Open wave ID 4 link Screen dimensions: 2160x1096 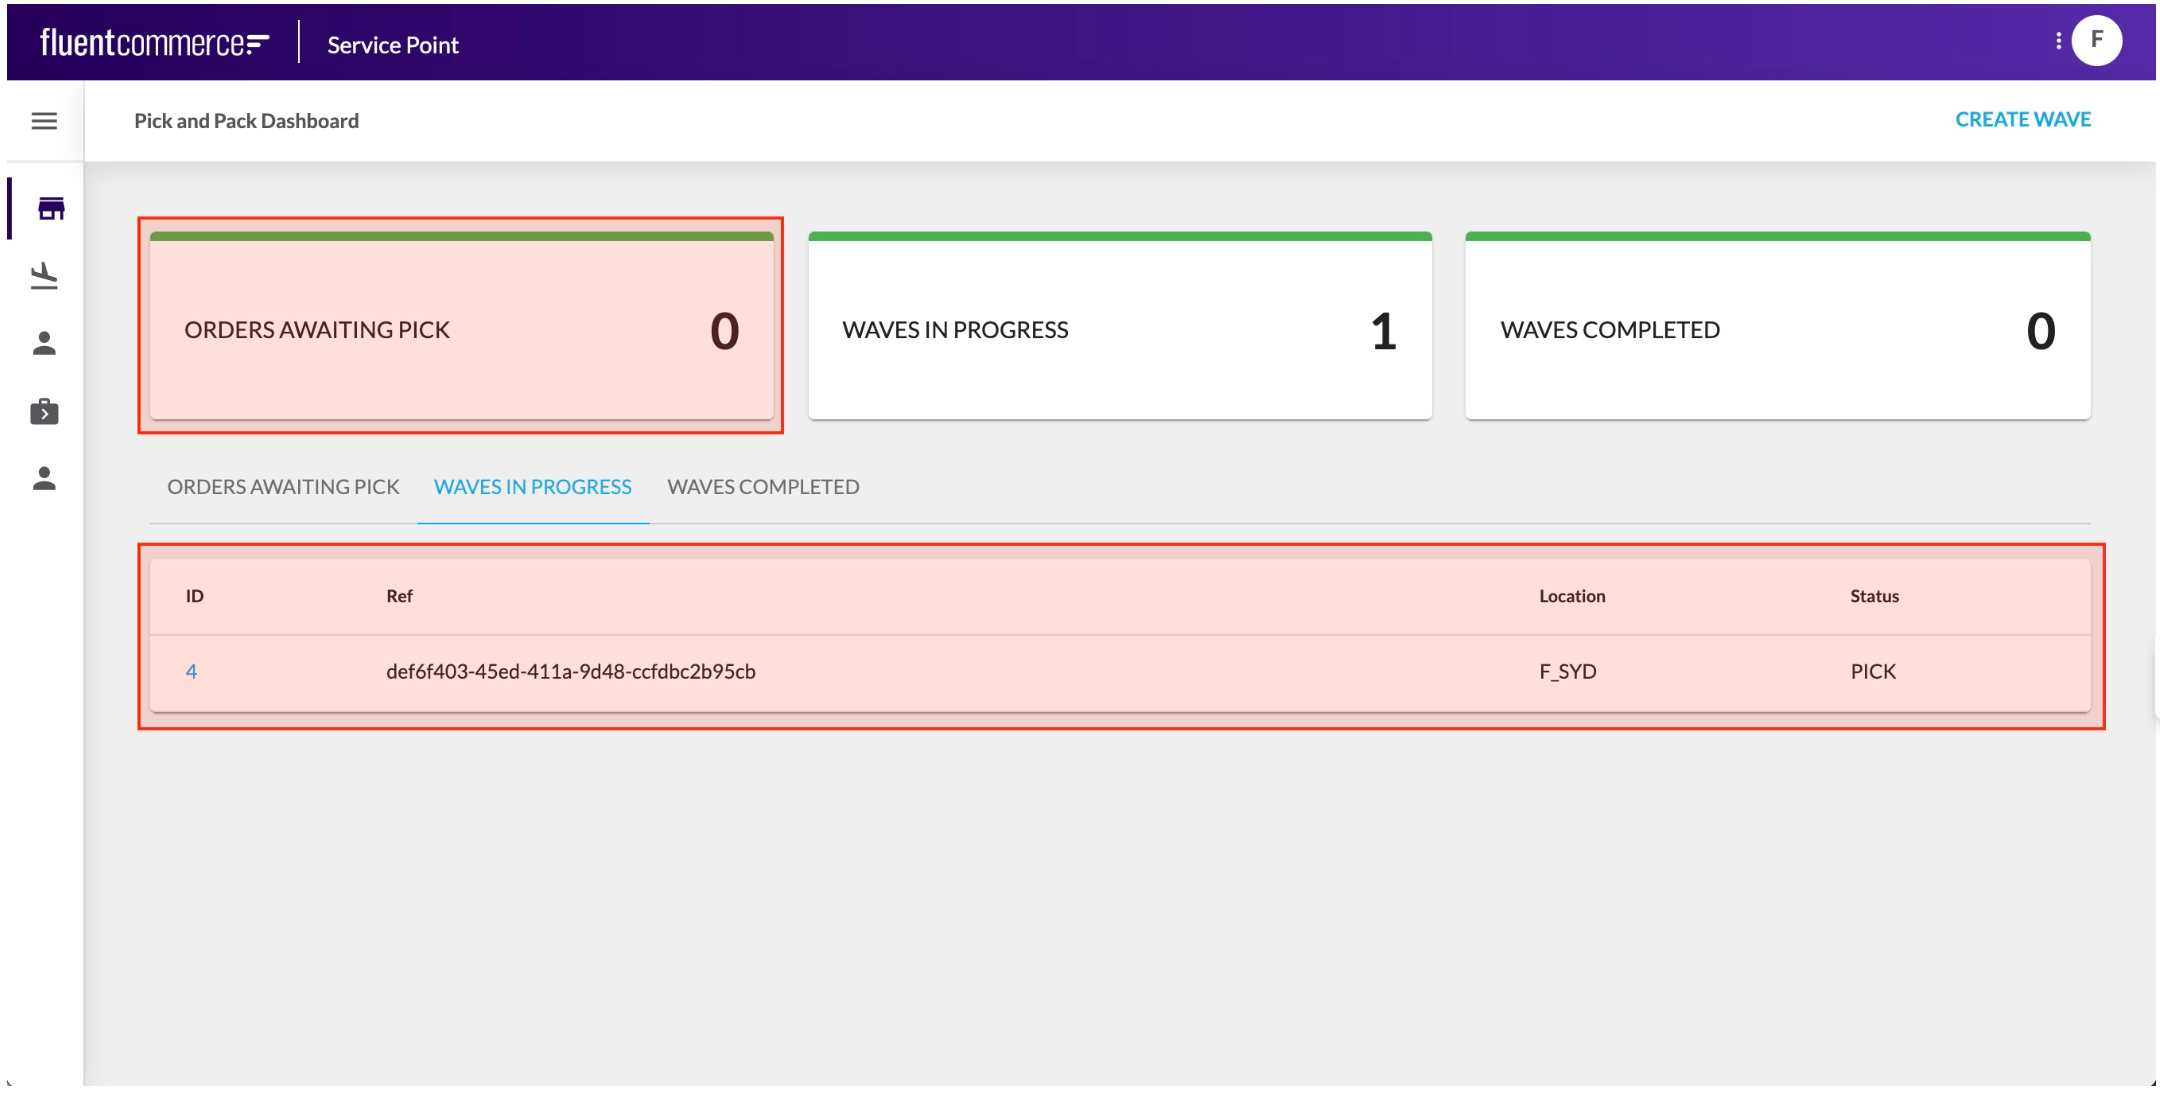tap(191, 672)
